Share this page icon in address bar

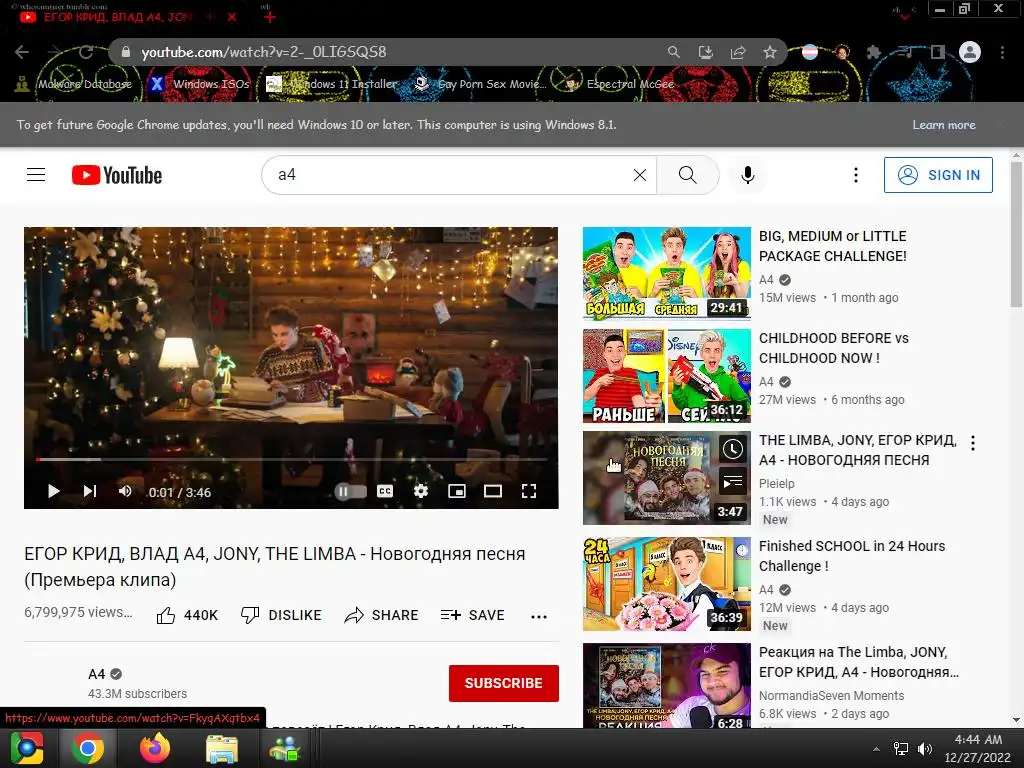(x=738, y=52)
